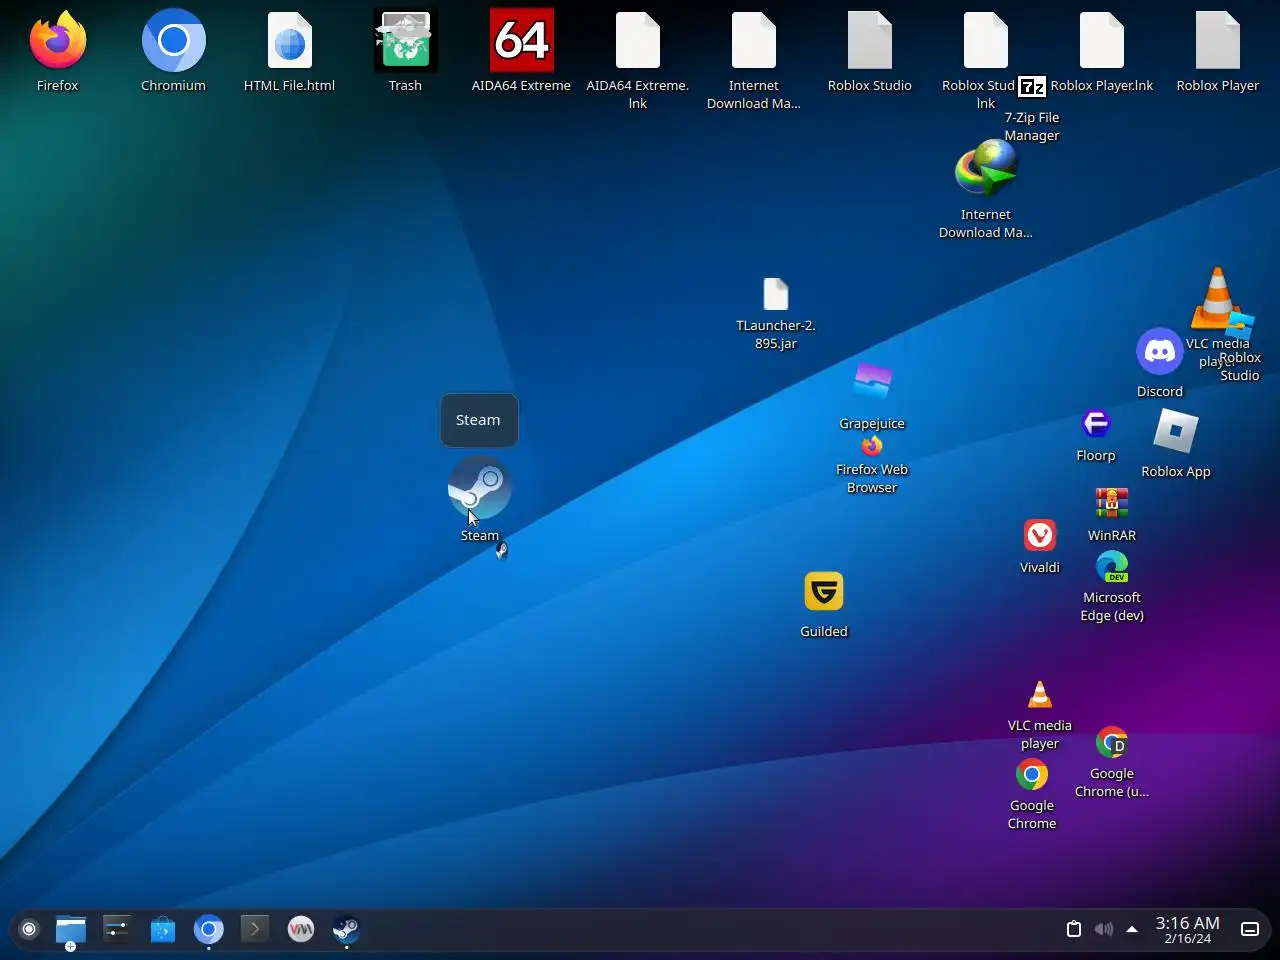Click the show desktop button in the panel
The height and width of the screenshot is (960, 1280).
tap(1250, 929)
